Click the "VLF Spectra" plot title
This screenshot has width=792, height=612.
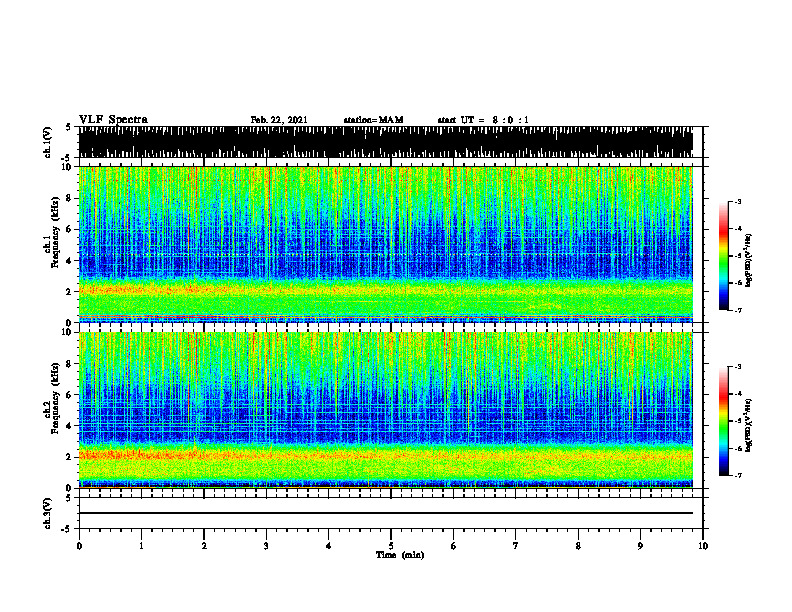point(113,120)
